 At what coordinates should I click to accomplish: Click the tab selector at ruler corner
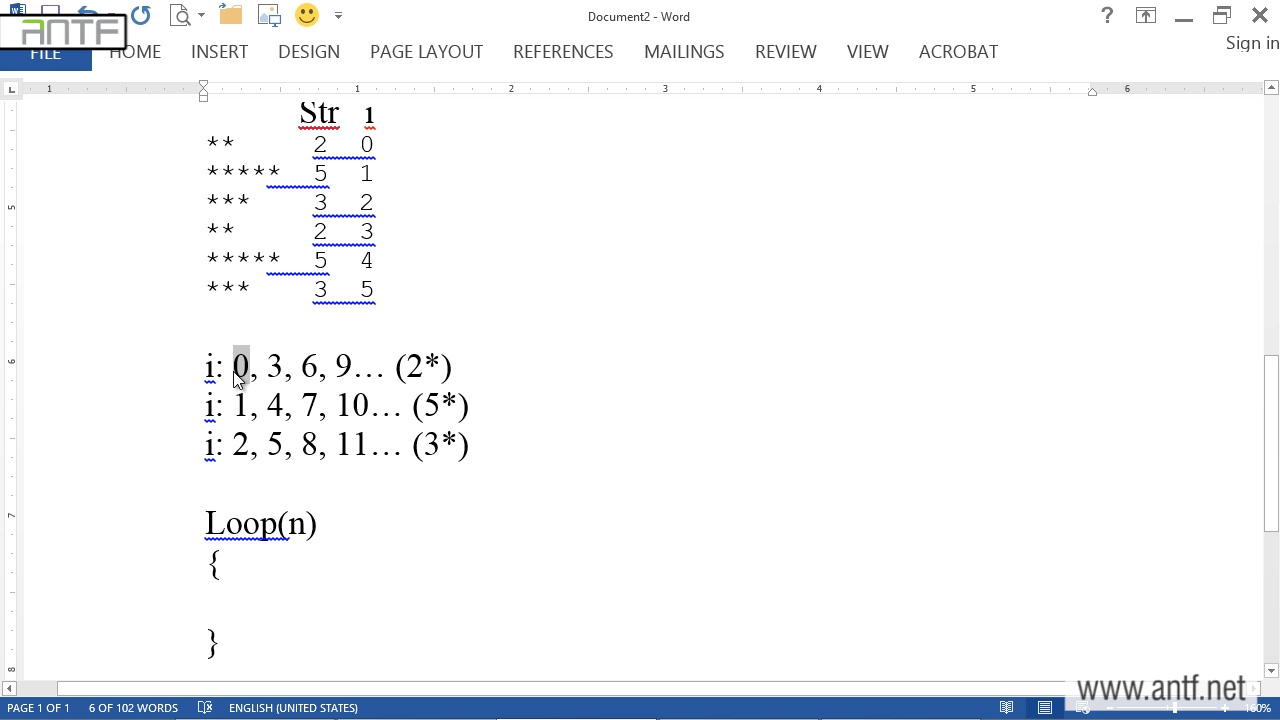tap(11, 90)
